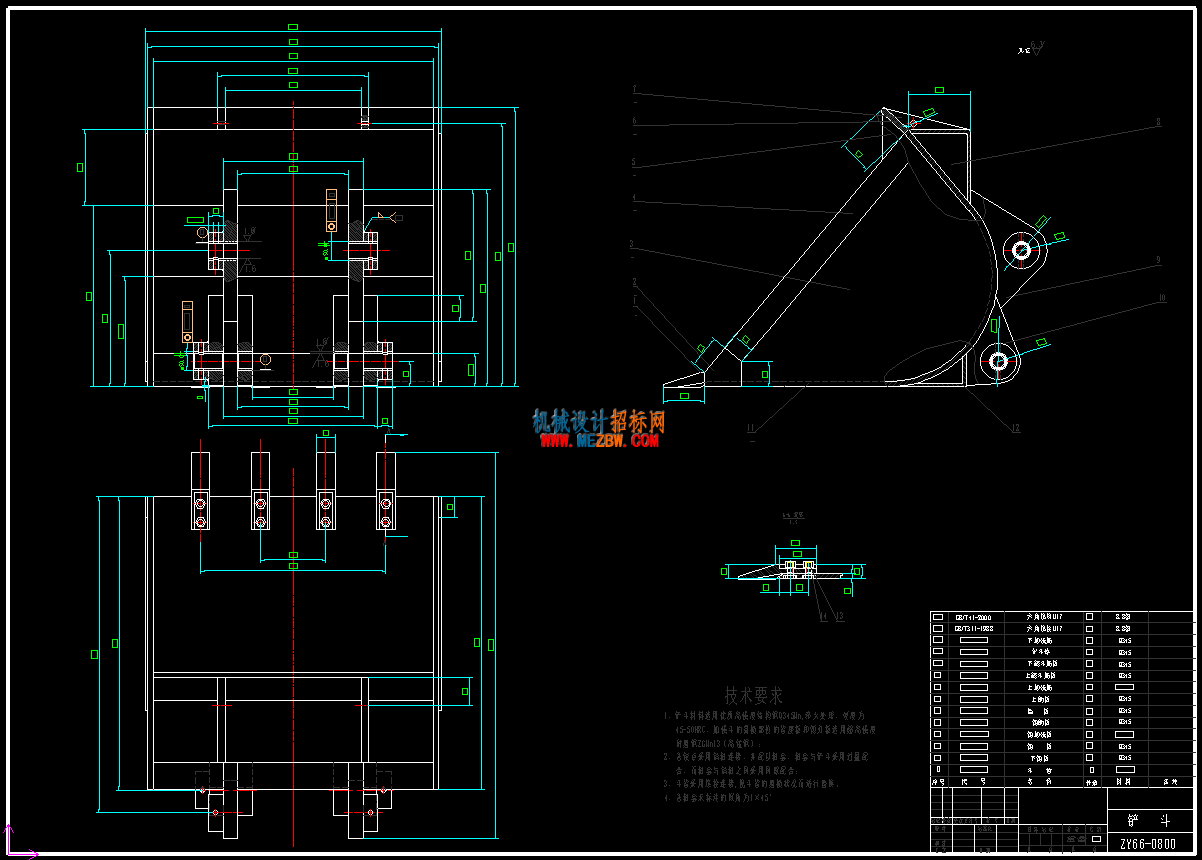The height and width of the screenshot is (860, 1202).
Task: Click part callout number 8
Action: 1158,123
